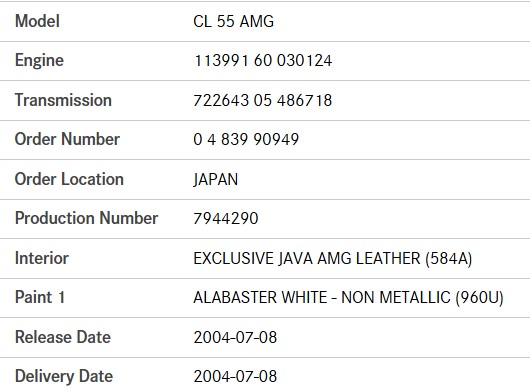This screenshot has width=530, height=391.
Task: Click the Engine row label
Action: click(39, 61)
